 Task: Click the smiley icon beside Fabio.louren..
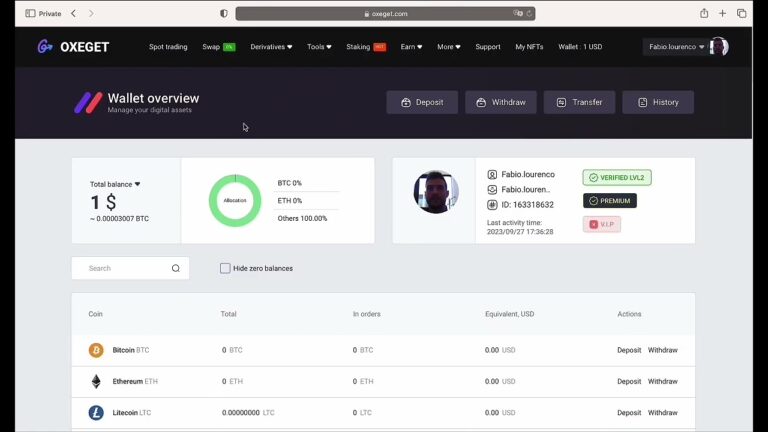pyautogui.click(x=492, y=190)
